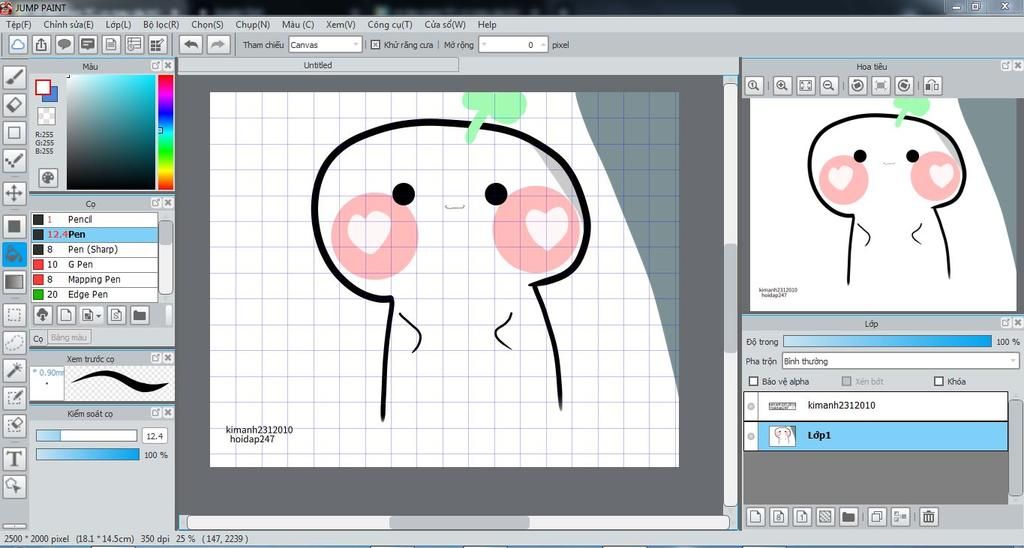
Task: Select the Pencil brush
Action: pyautogui.click(x=95, y=219)
